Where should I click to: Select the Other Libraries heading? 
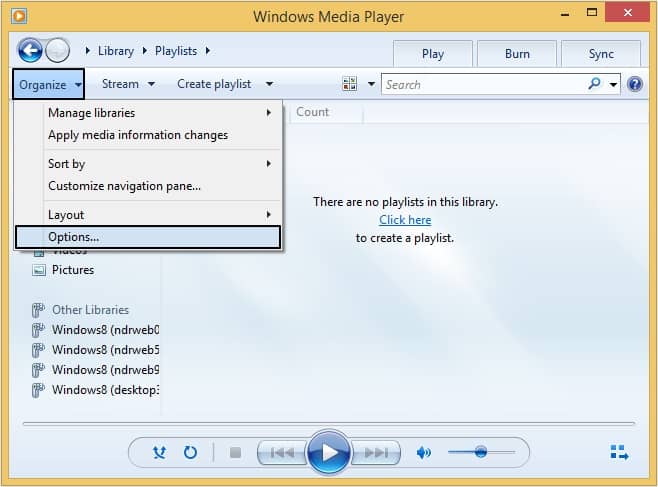[90, 310]
